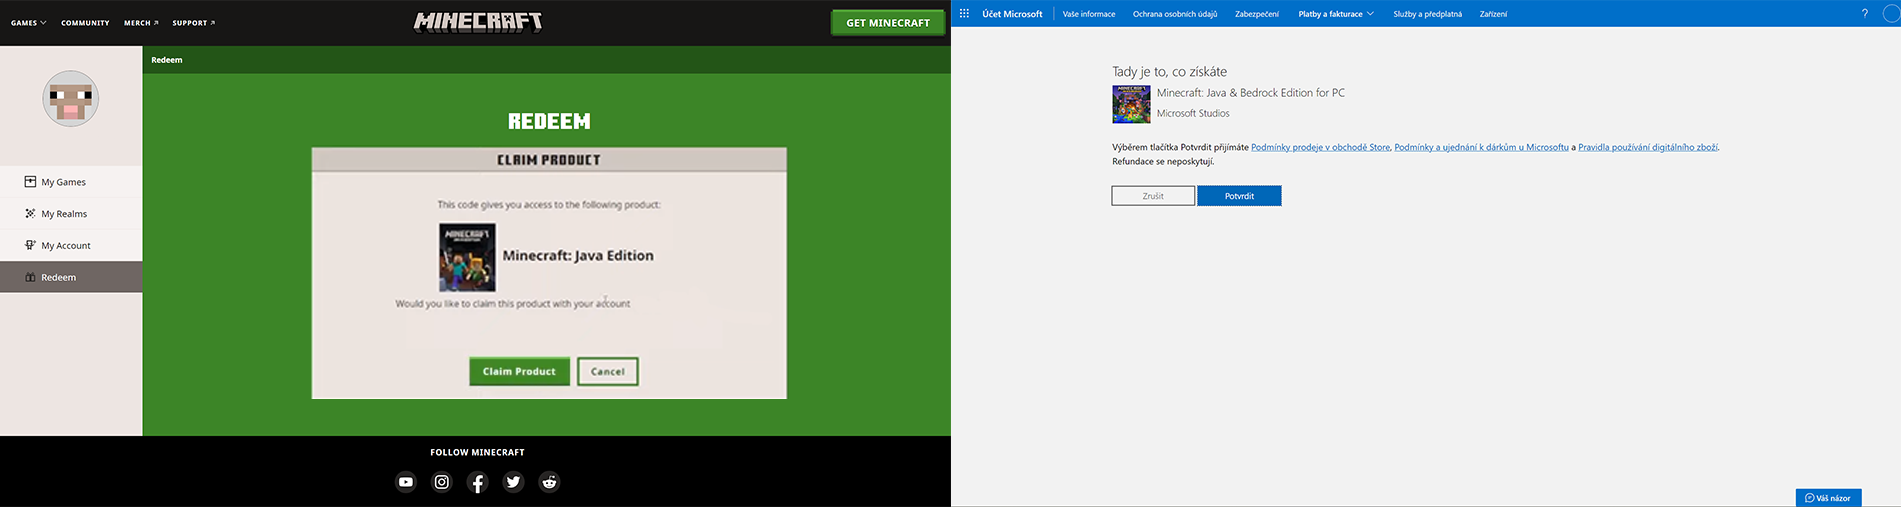This screenshot has width=1901, height=507.
Task: Click the My Account sidebar icon
Action: (30, 245)
